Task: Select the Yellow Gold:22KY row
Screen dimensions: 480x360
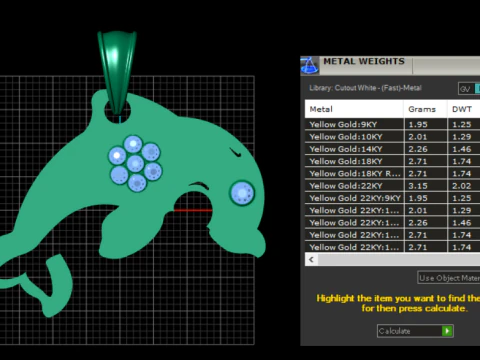Action: [x=392, y=186]
